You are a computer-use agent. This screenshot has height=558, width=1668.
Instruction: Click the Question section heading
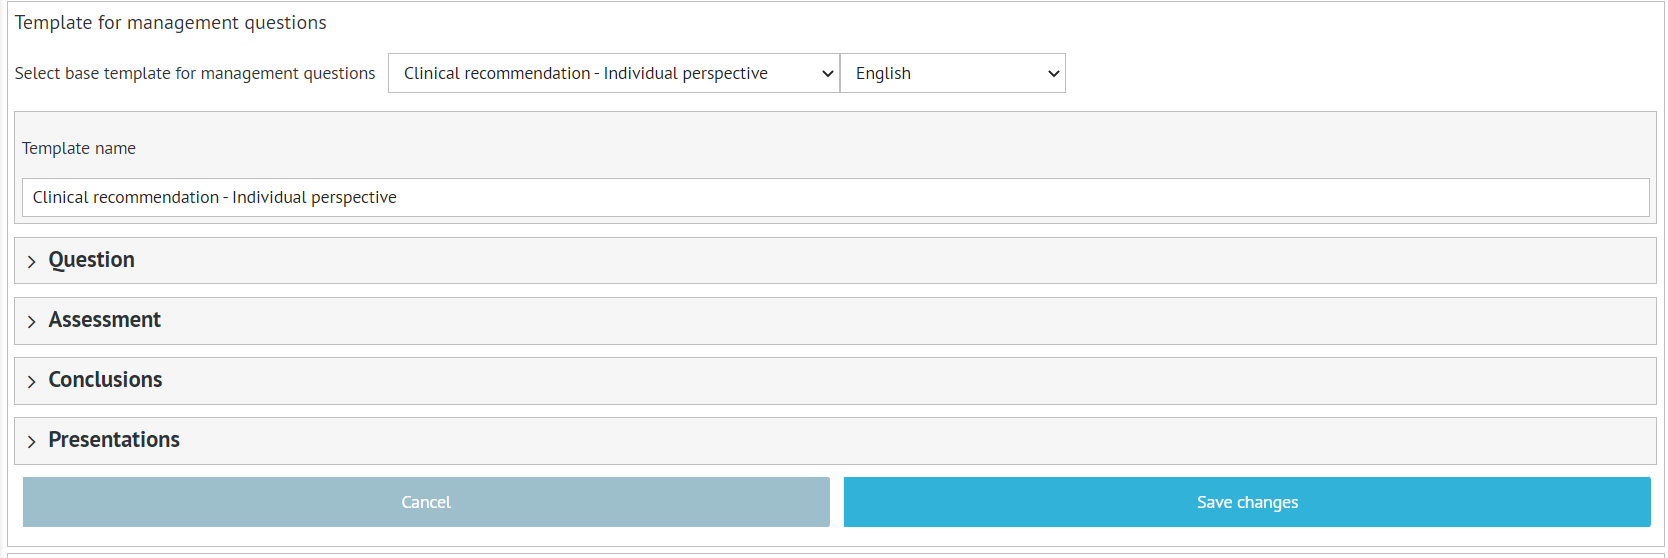coord(91,260)
